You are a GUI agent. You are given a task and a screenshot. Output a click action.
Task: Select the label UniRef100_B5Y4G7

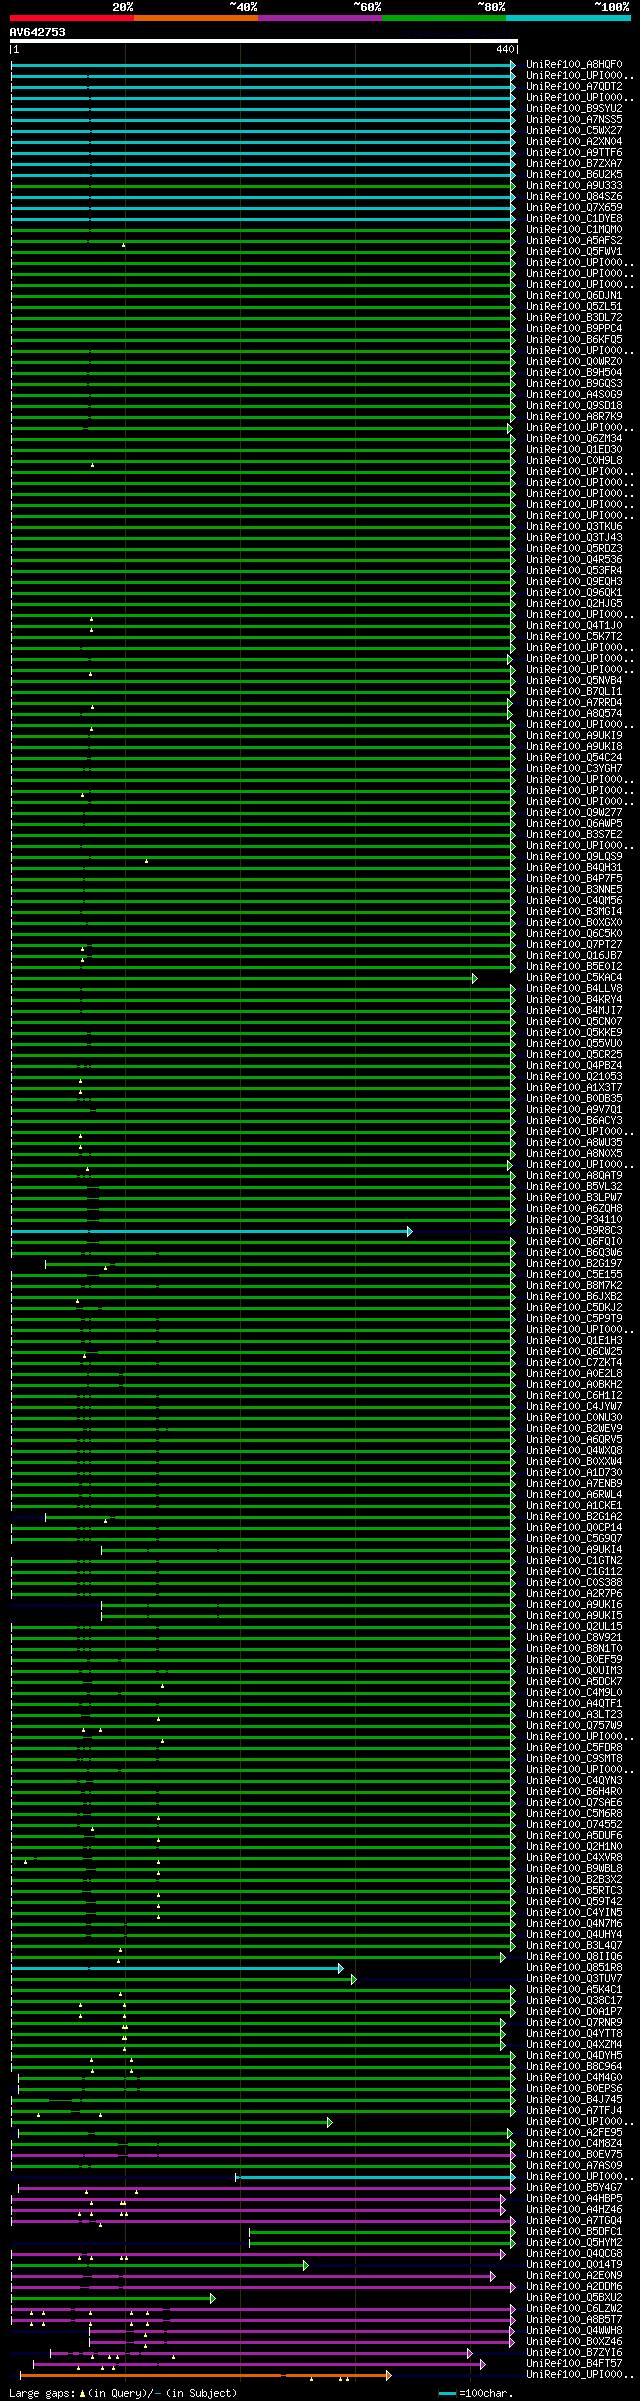[574, 2187]
